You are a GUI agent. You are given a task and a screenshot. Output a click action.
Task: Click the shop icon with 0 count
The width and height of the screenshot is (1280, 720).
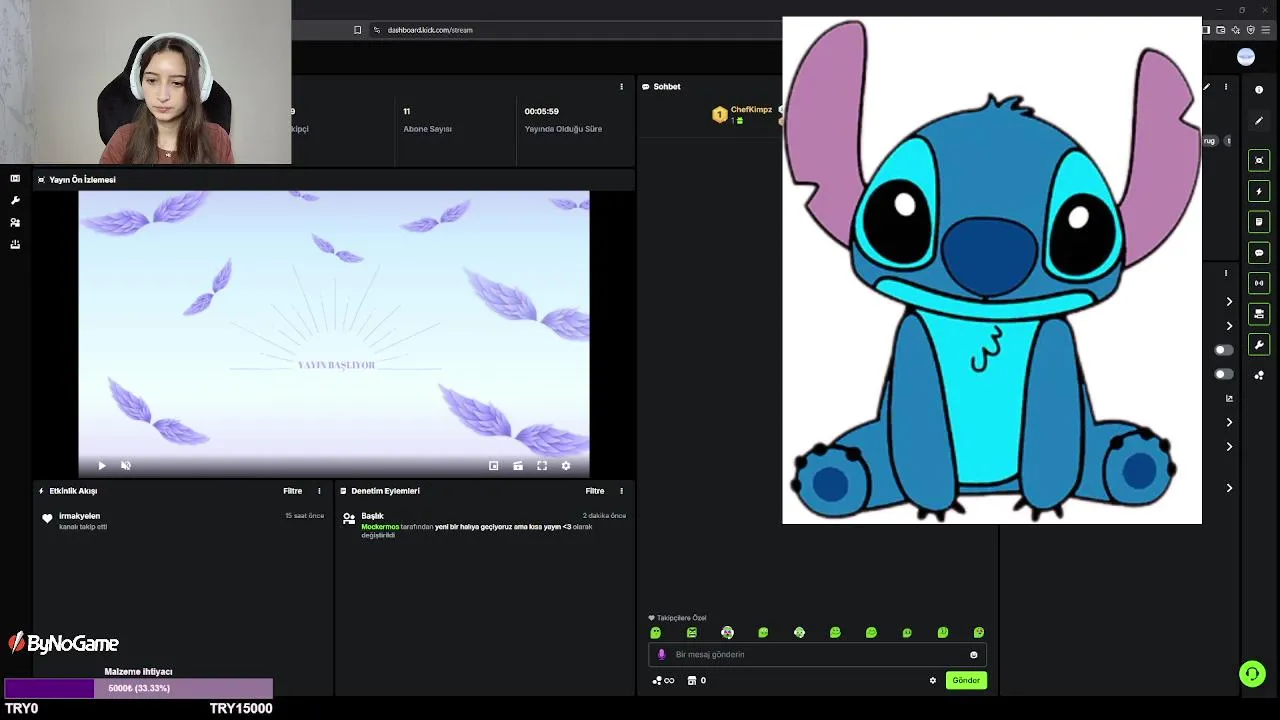point(696,680)
